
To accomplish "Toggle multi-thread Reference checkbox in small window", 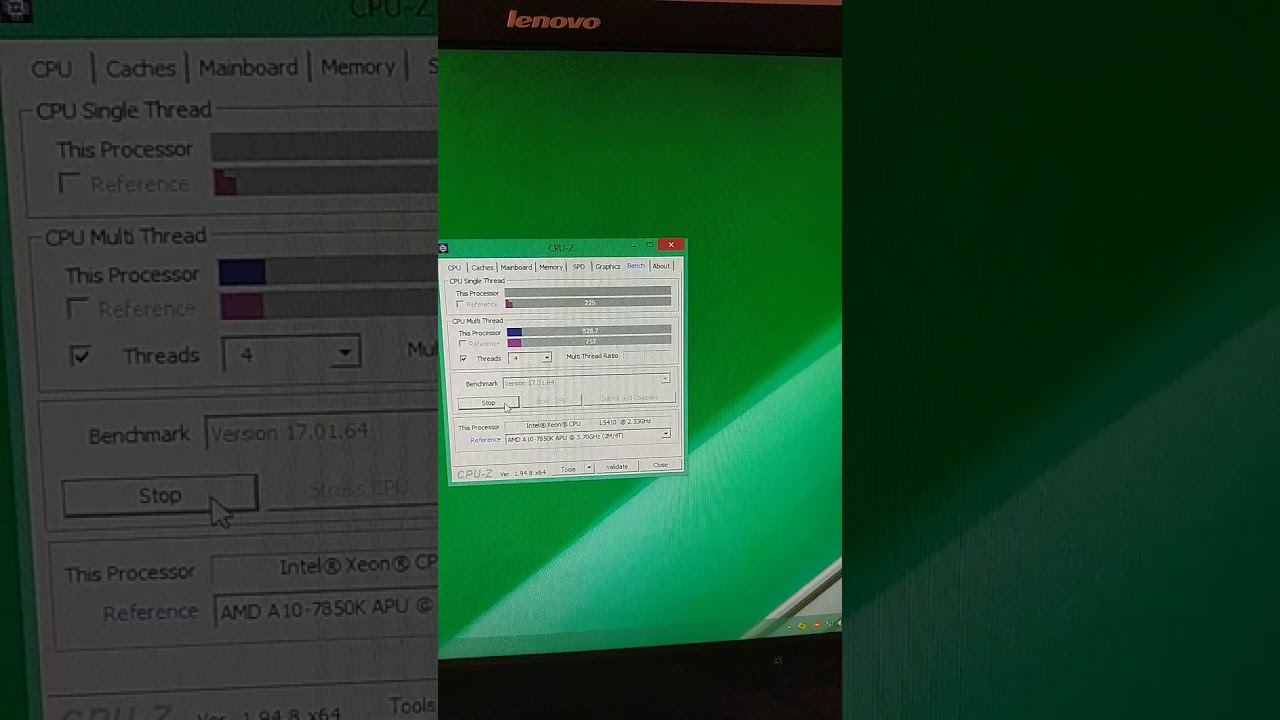I will click(x=462, y=344).
